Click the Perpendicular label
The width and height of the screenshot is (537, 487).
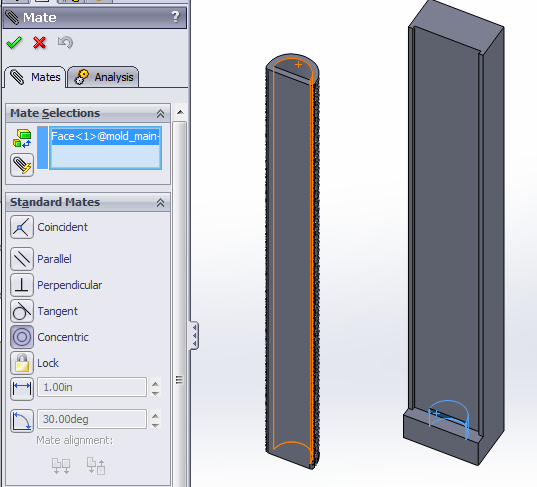coord(70,285)
